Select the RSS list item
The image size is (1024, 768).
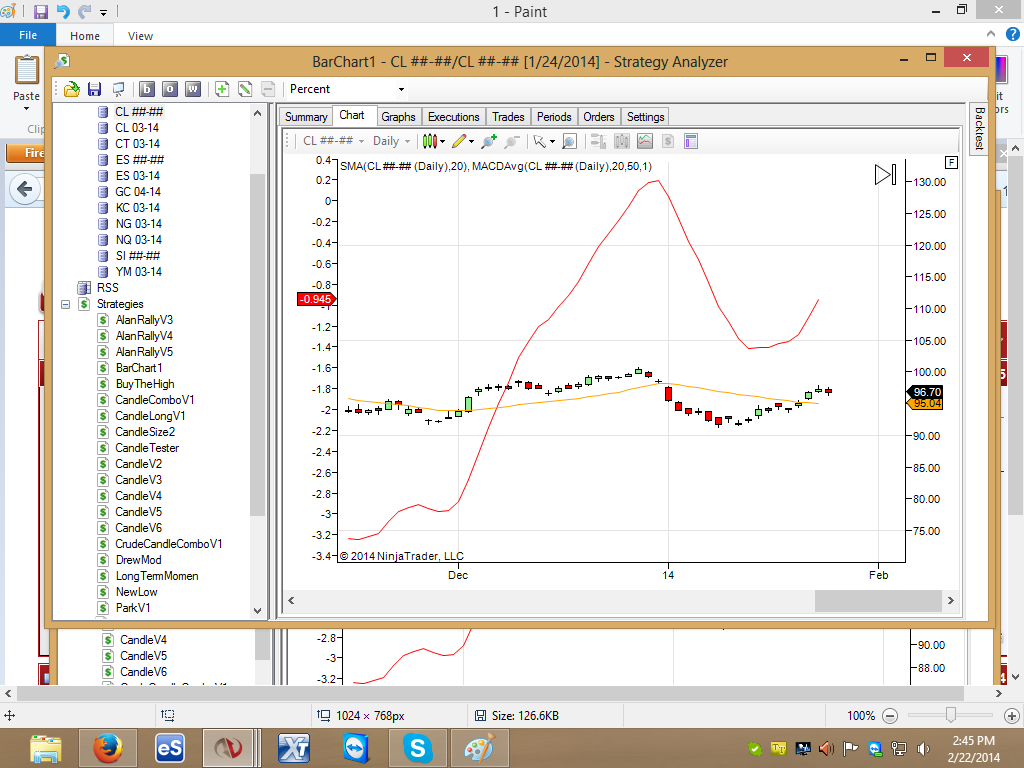click(108, 288)
